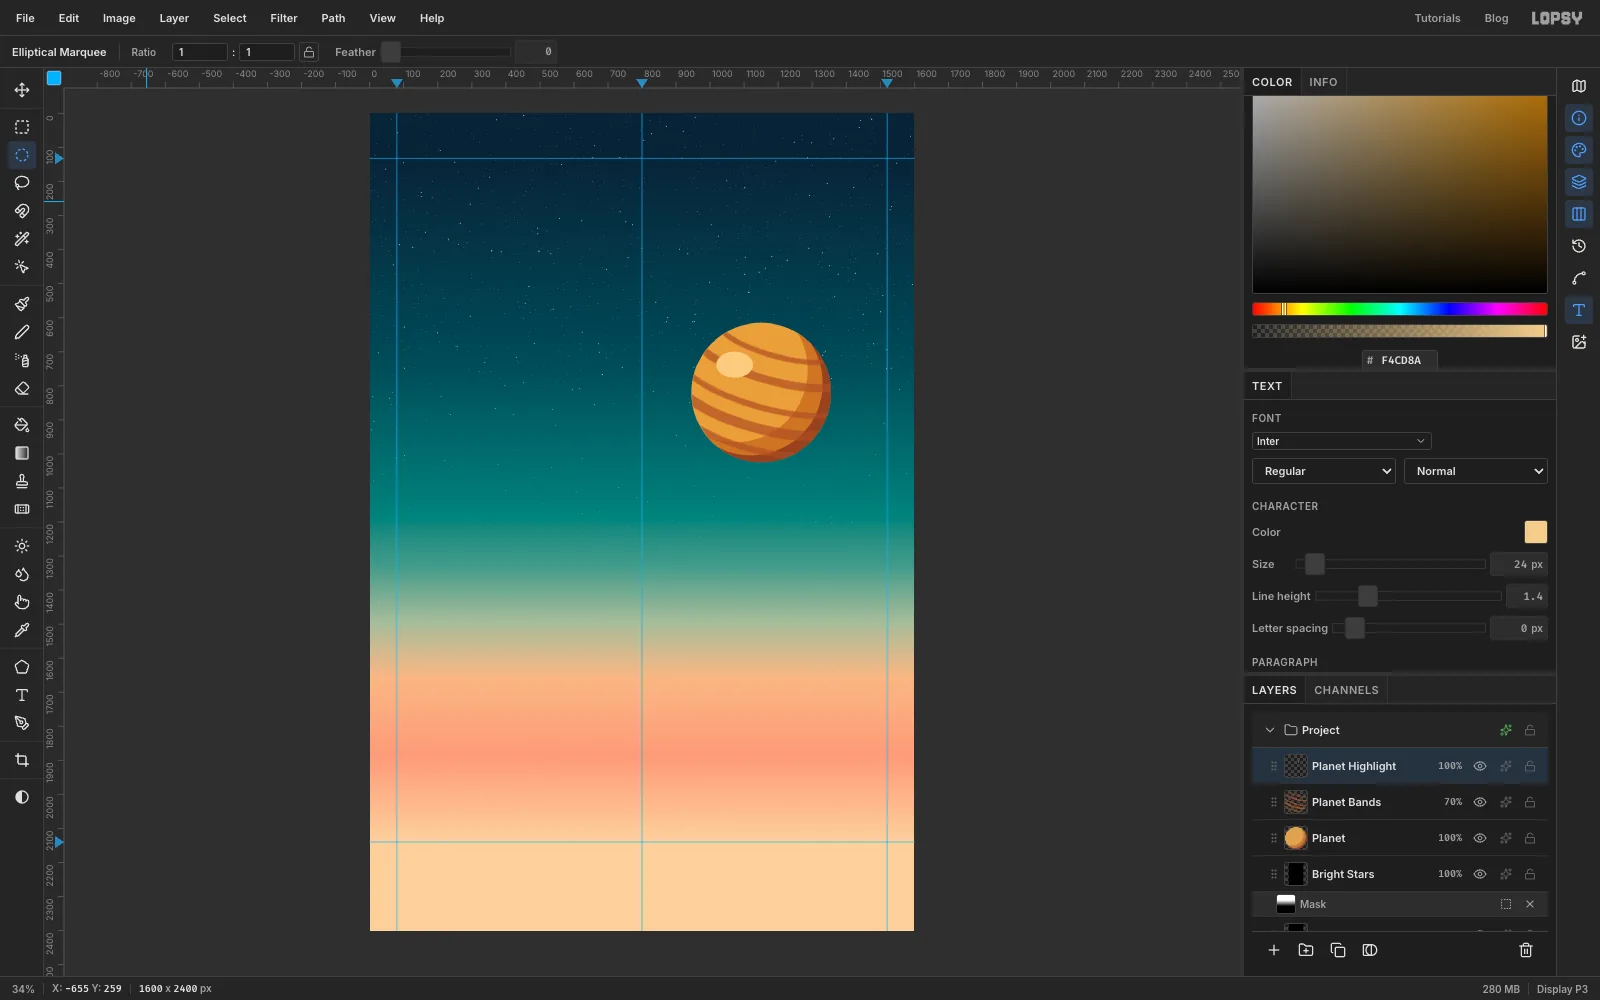Open the Filter menu
Image resolution: width=1600 pixels, height=1000 pixels.
284,18
